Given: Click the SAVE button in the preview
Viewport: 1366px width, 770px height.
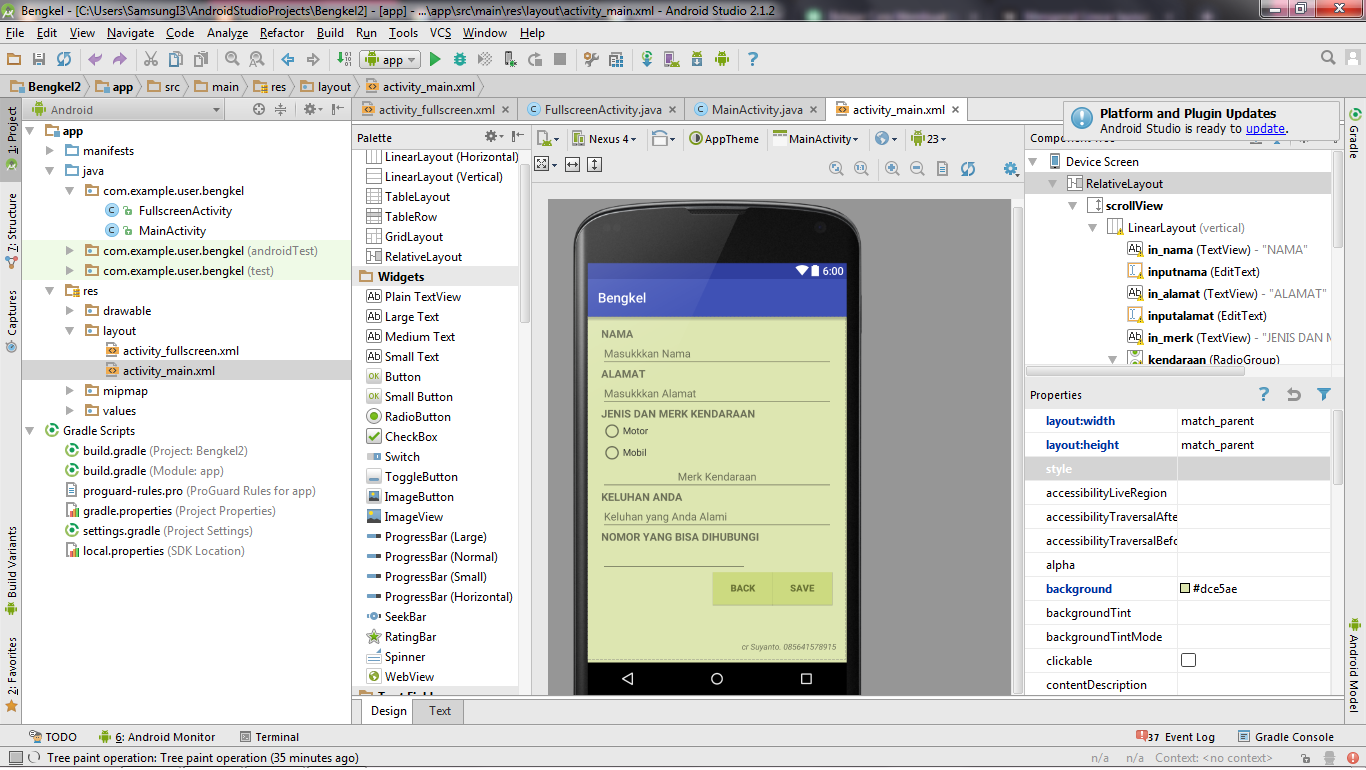Looking at the screenshot, I should 801,589.
